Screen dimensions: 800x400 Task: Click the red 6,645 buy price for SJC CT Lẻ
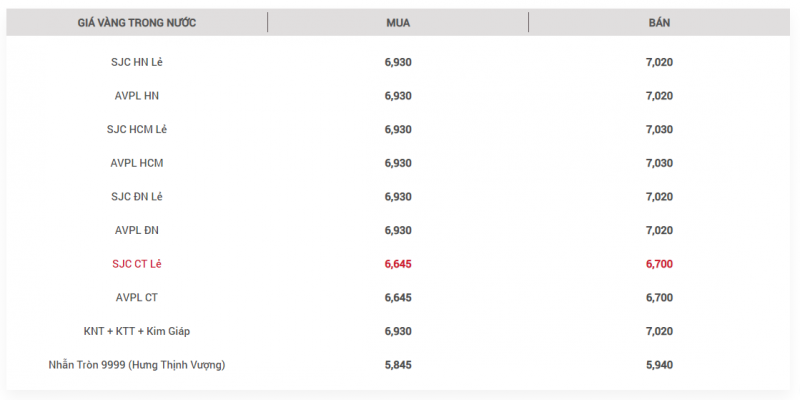coord(398,264)
